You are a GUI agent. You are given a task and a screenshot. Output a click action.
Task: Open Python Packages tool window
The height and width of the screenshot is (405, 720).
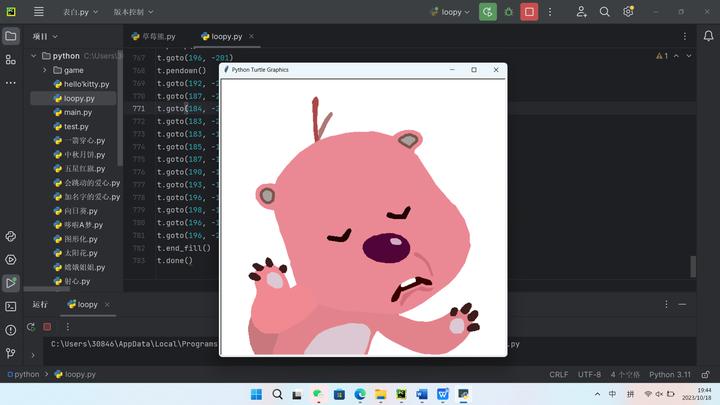pos(11,236)
